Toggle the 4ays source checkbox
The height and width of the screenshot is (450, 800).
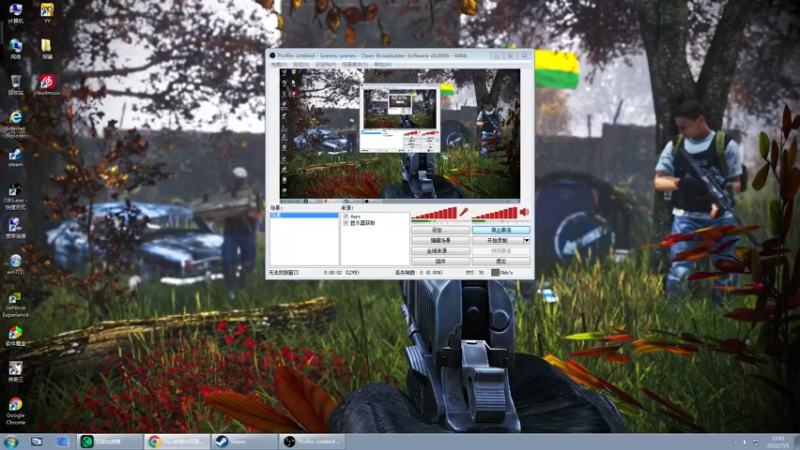pyautogui.click(x=346, y=216)
